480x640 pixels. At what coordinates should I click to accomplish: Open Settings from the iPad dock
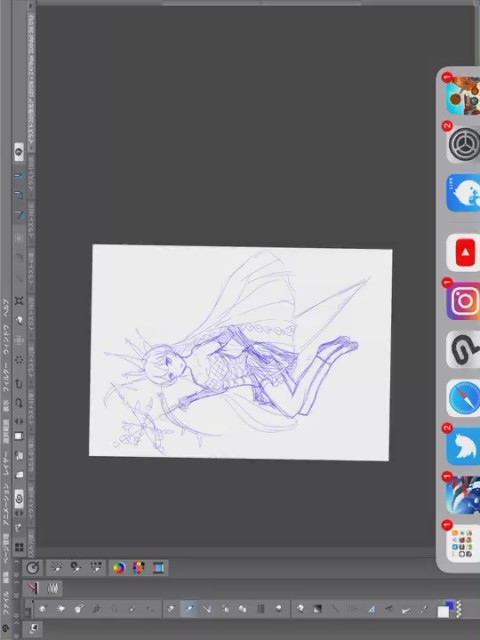coord(464,145)
